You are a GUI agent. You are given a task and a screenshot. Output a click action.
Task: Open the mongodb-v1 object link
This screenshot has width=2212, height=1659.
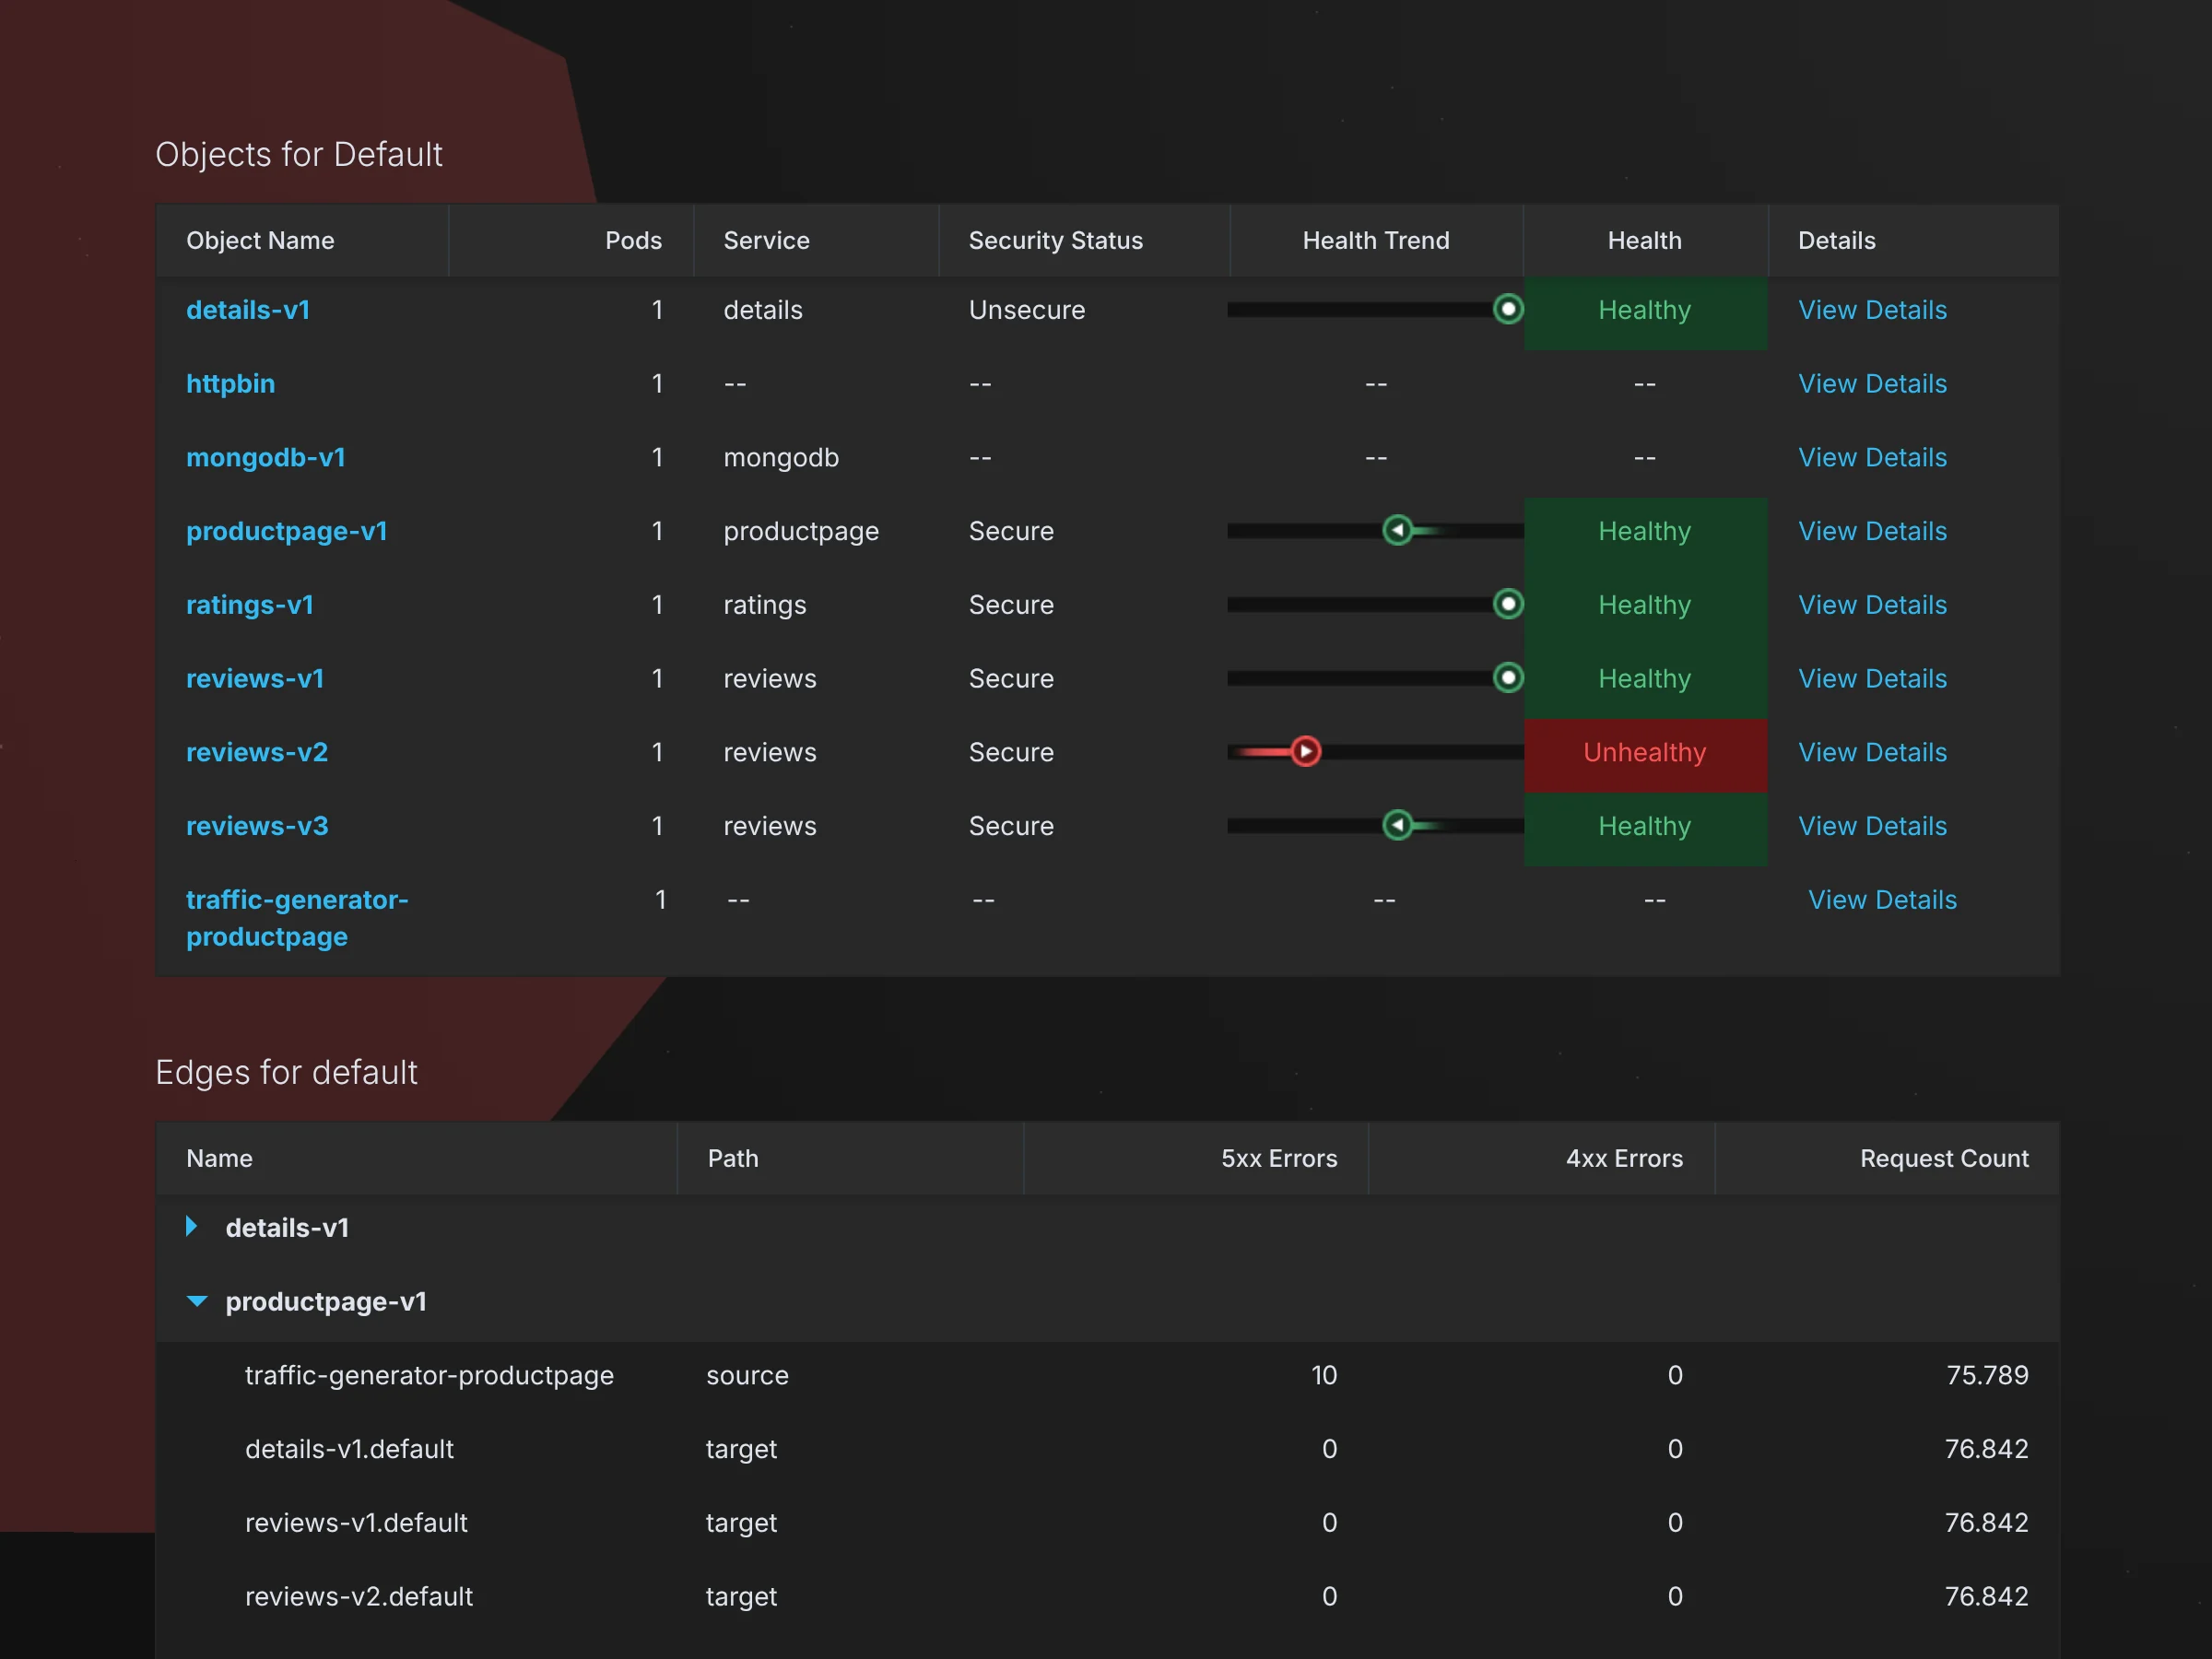pos(266,457)
